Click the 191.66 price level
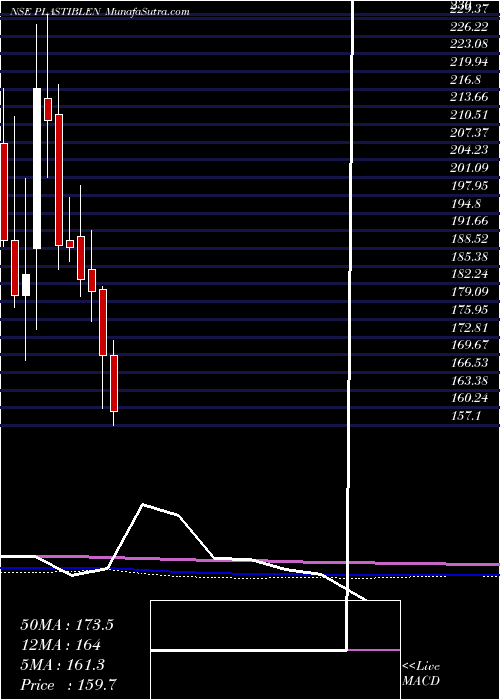Viewport: 500px width, 700px height. click(471, 222)
